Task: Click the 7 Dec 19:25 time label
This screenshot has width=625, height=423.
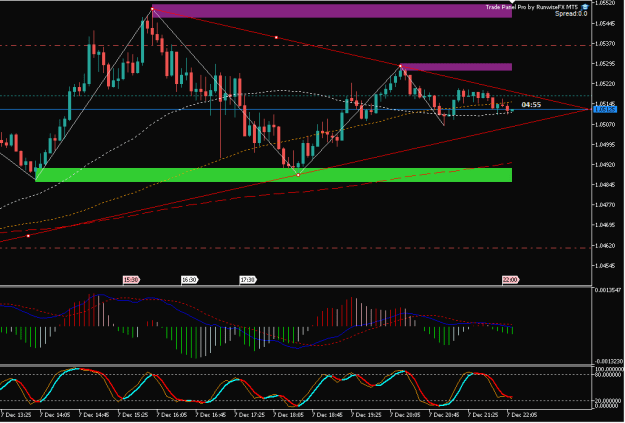Action: pos(366,415)
